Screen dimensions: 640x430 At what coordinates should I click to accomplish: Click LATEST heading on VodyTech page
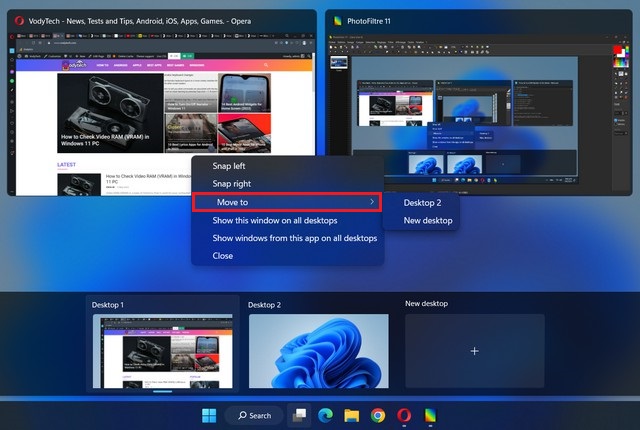[x=67, y=164]
